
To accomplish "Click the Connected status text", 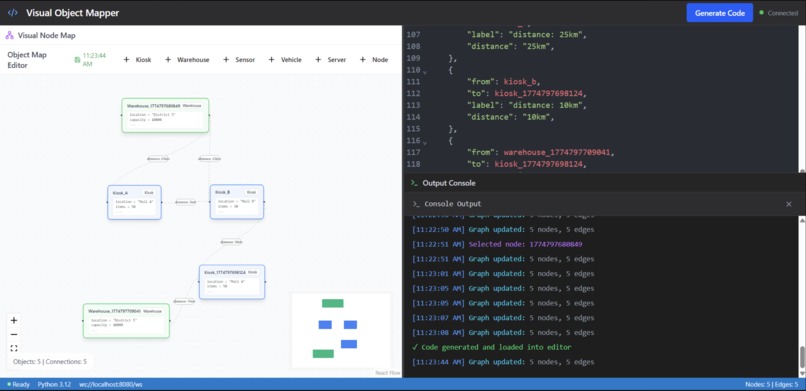I will click(782, 13).
